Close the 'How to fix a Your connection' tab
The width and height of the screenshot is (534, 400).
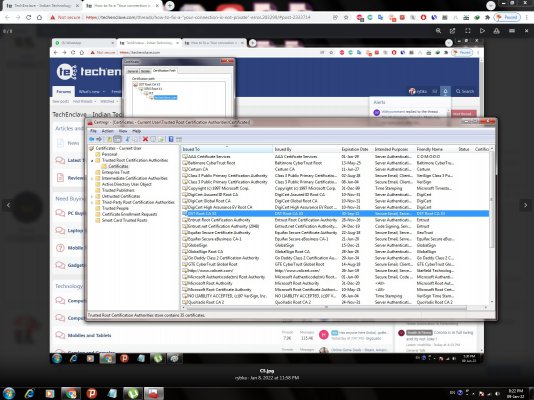tap(158, 6)
